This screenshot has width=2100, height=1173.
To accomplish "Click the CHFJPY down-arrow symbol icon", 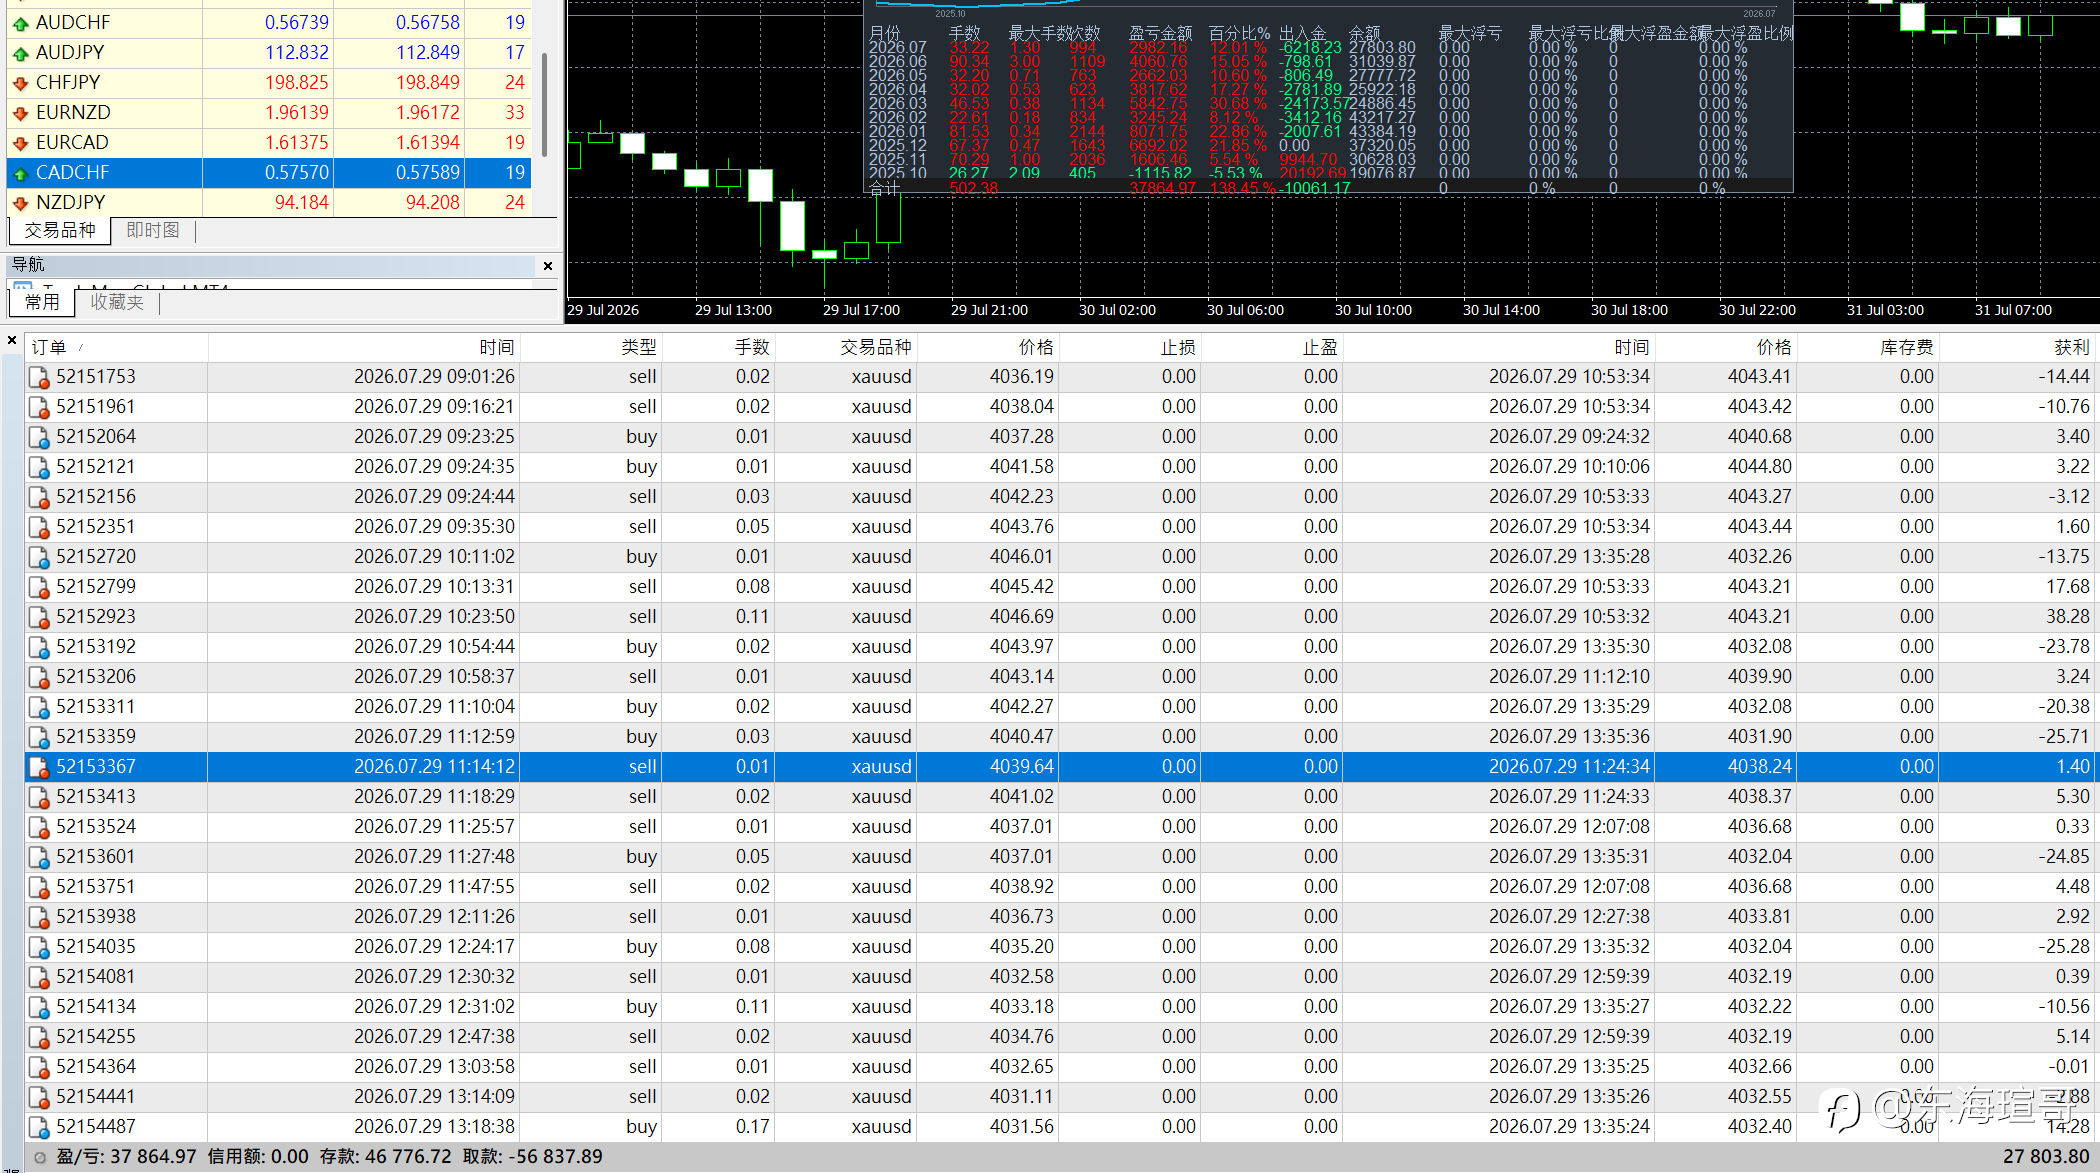I will (20, 83).
